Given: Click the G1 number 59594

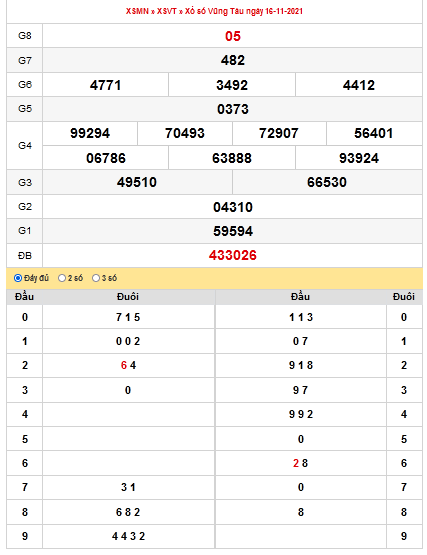Looking at the screenshot, I should click(x=233, y=231).
